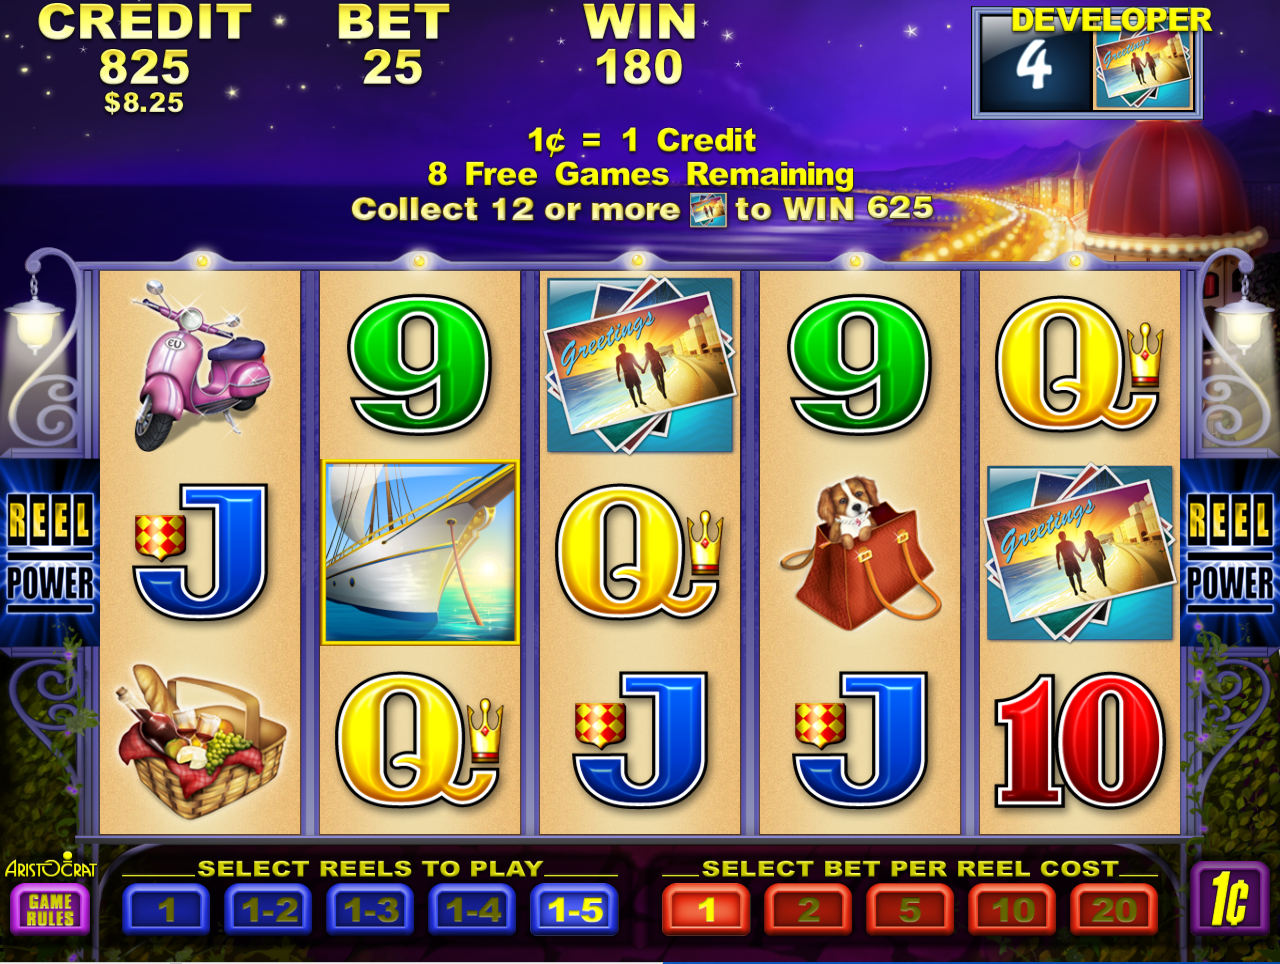The image size is (1280, 964).
Task: Click the left Reel Power banner
Action: (50, 552)
